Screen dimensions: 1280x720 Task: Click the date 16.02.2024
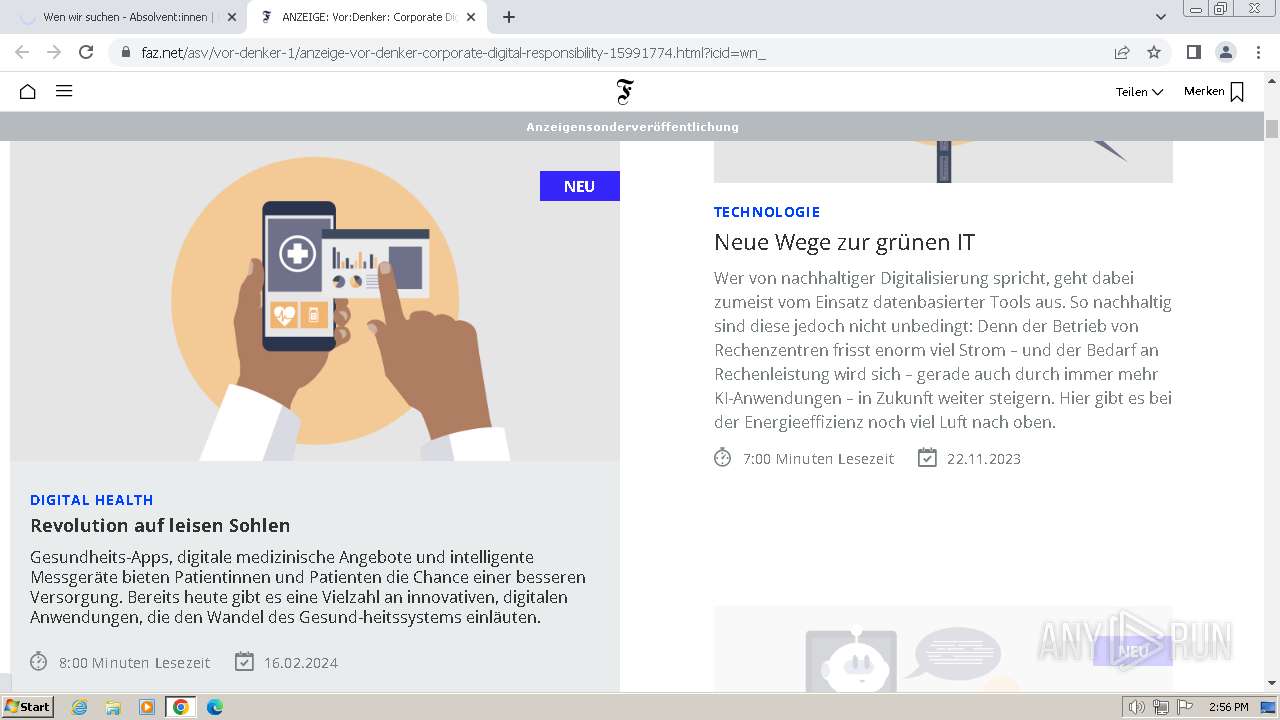click(301, 662)
